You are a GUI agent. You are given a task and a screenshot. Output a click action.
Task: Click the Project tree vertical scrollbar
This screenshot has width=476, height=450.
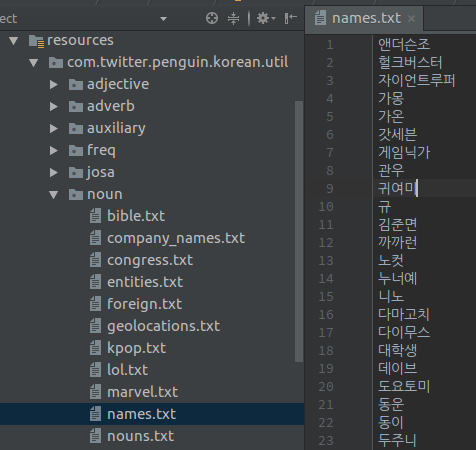point(299,231)
